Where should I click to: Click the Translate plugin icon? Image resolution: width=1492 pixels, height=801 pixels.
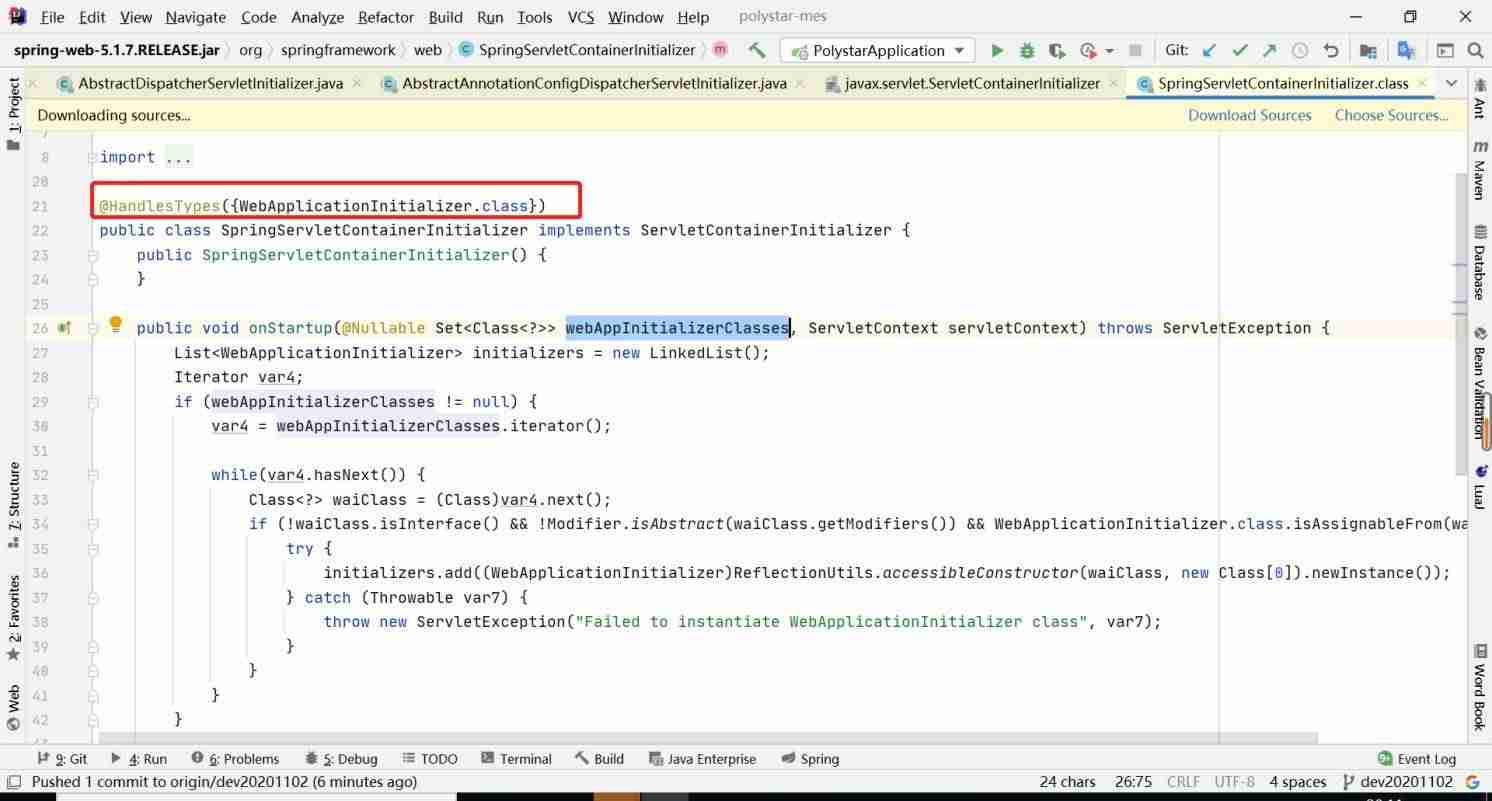pos(1406,50)
